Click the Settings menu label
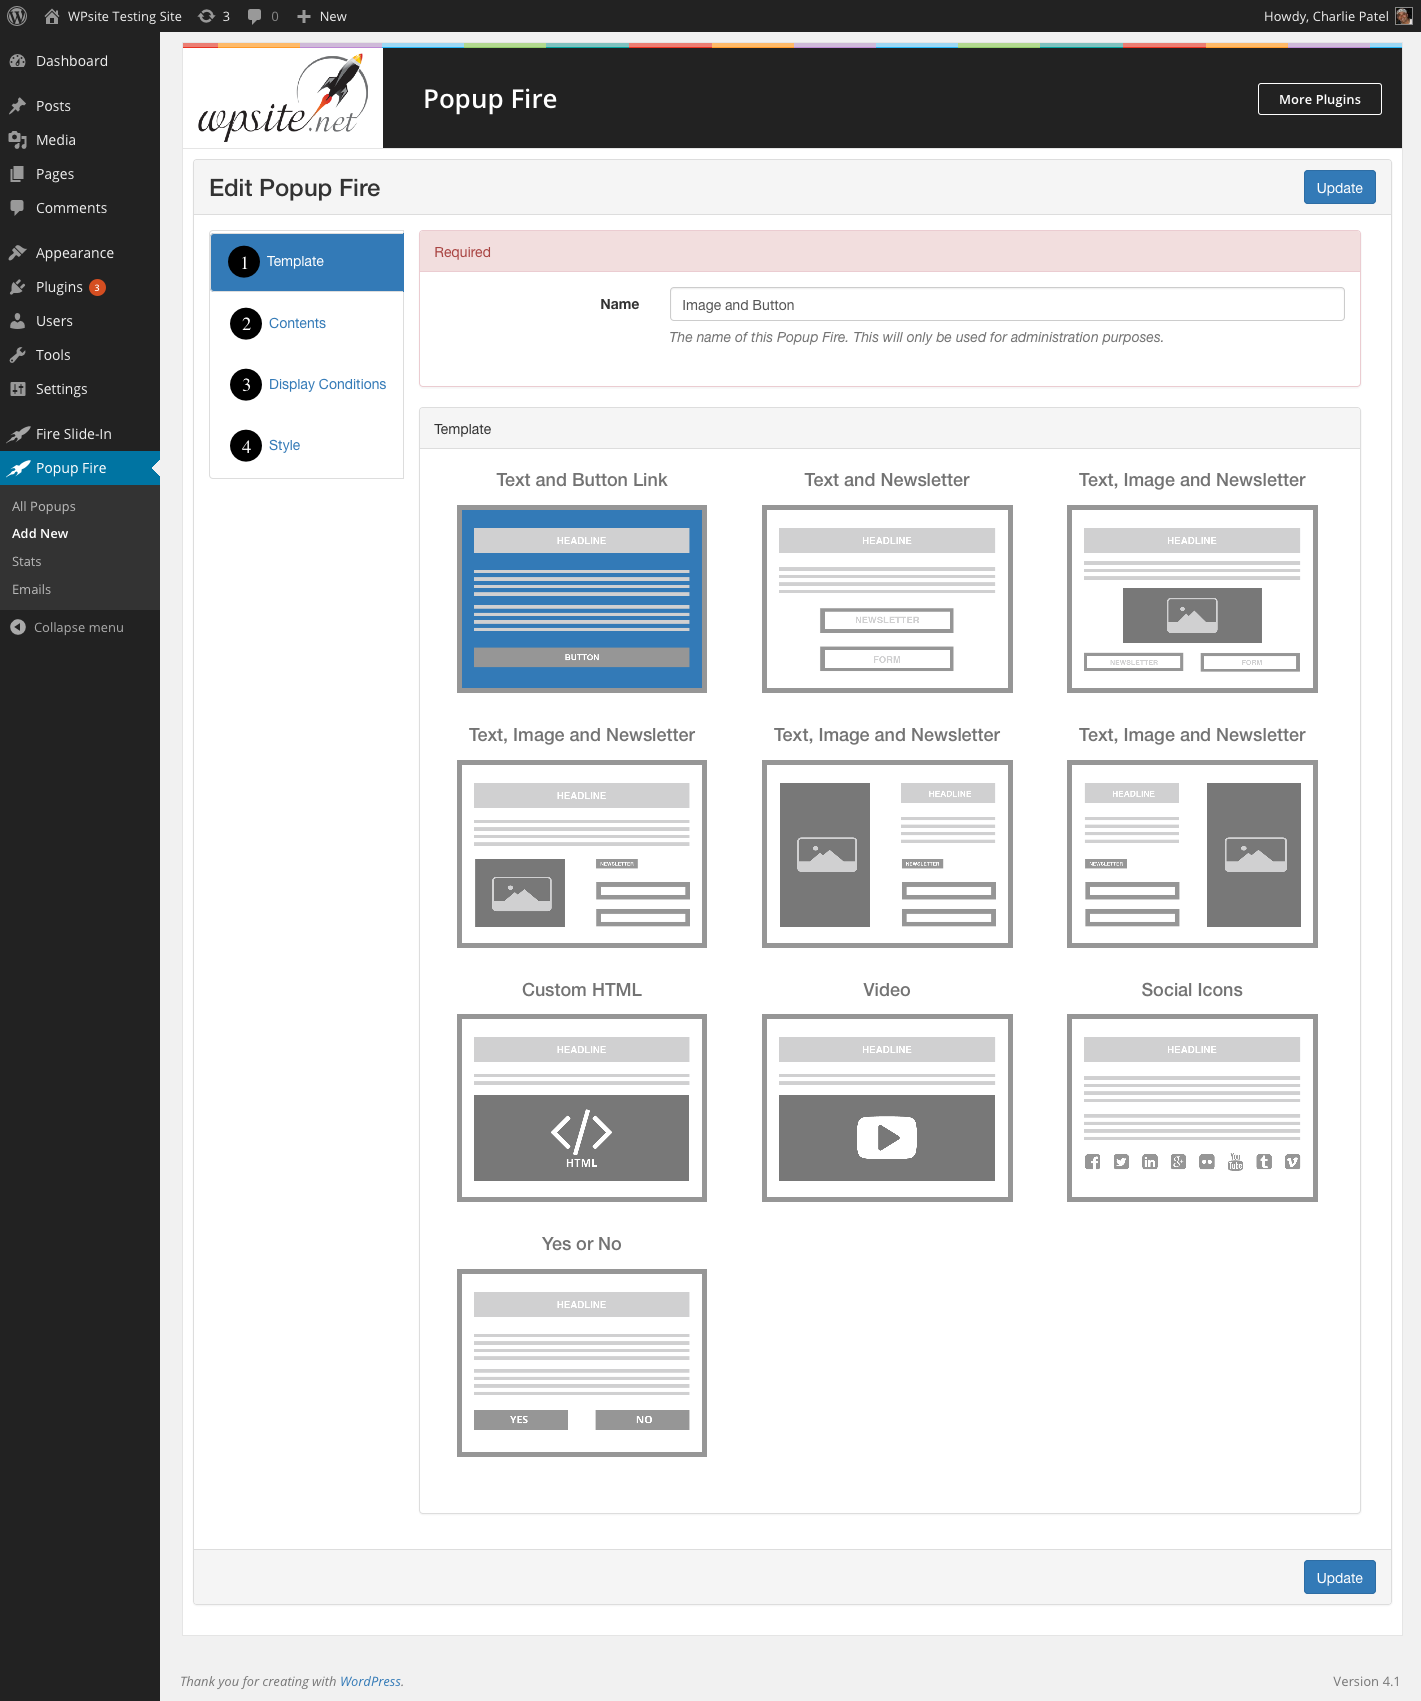This screenshot has height=1701, width=1421. tap(62, 389)
